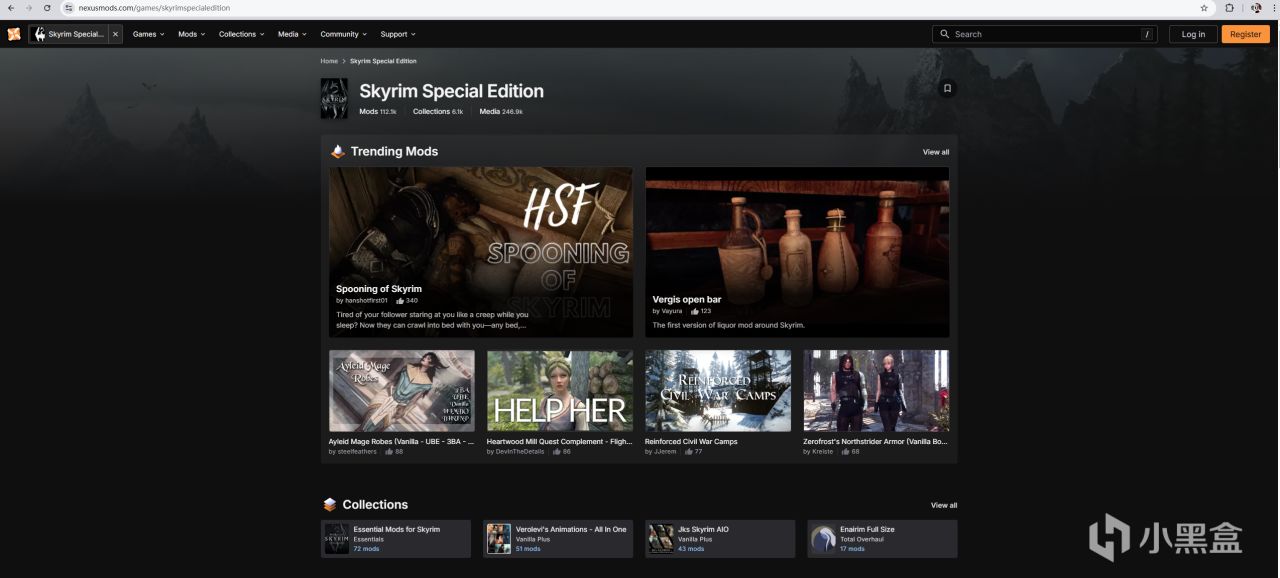The image size is (1280, 578).
Task: Expand the Games dropdown menu
Action: [x=149, y=34]
